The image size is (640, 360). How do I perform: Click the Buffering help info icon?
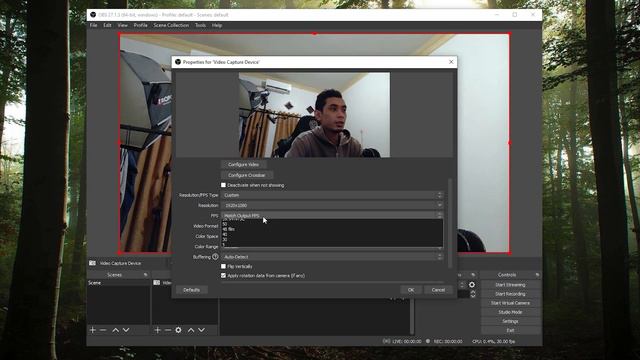pyautogui.click(x=215, y=257)
